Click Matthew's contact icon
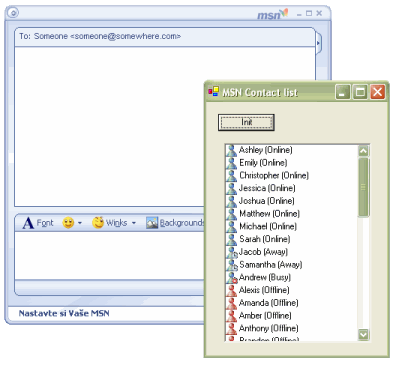The width and height of the screenshot is (393, 365). coord(231,214)
